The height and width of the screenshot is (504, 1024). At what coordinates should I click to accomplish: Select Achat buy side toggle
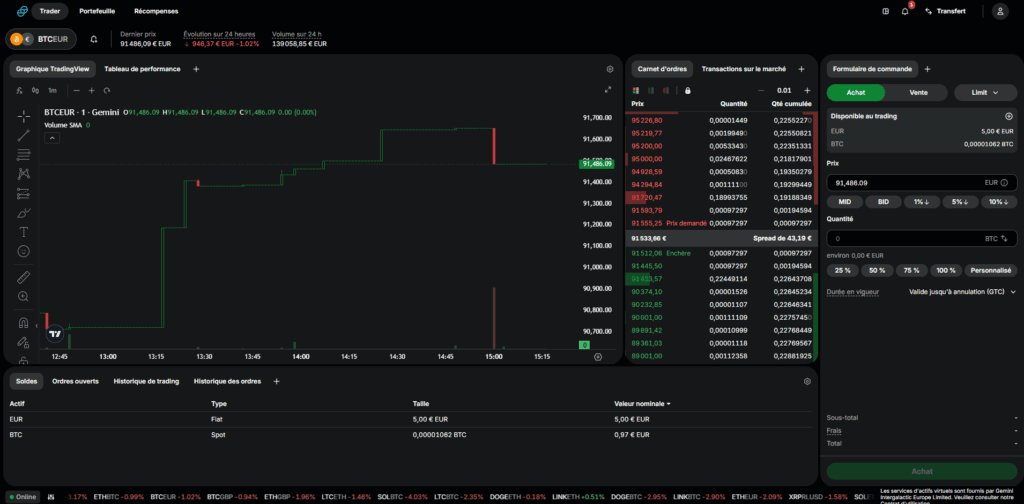click(856, 93)
